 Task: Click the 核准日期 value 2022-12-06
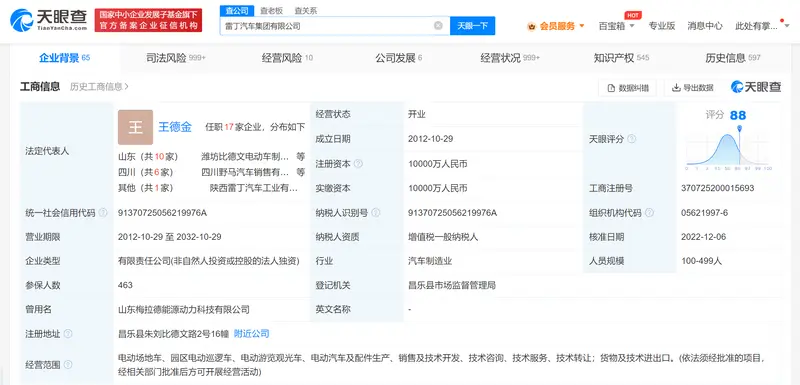click(704, 237)
